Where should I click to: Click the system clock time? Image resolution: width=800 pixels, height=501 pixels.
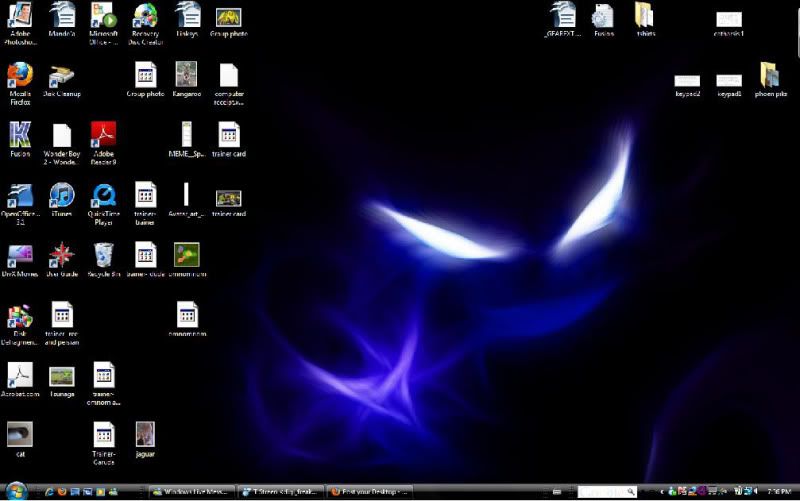779,492
